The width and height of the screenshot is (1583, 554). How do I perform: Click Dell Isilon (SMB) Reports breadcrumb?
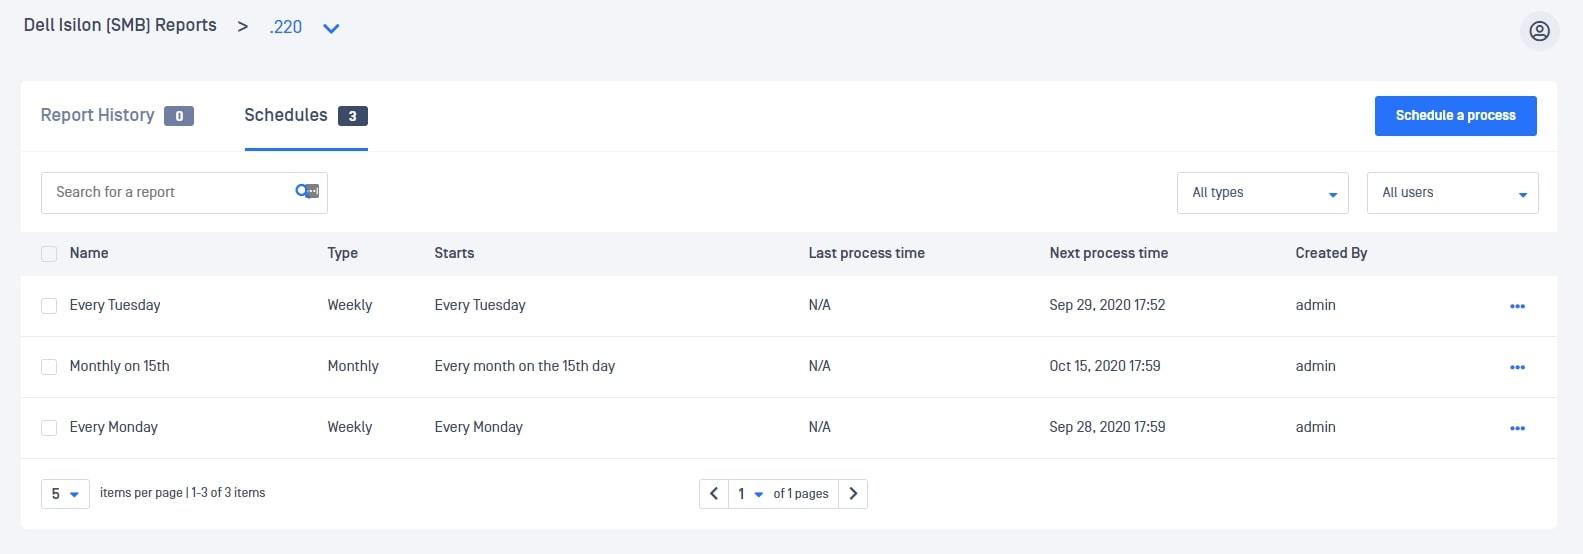[x=120, y=26]
